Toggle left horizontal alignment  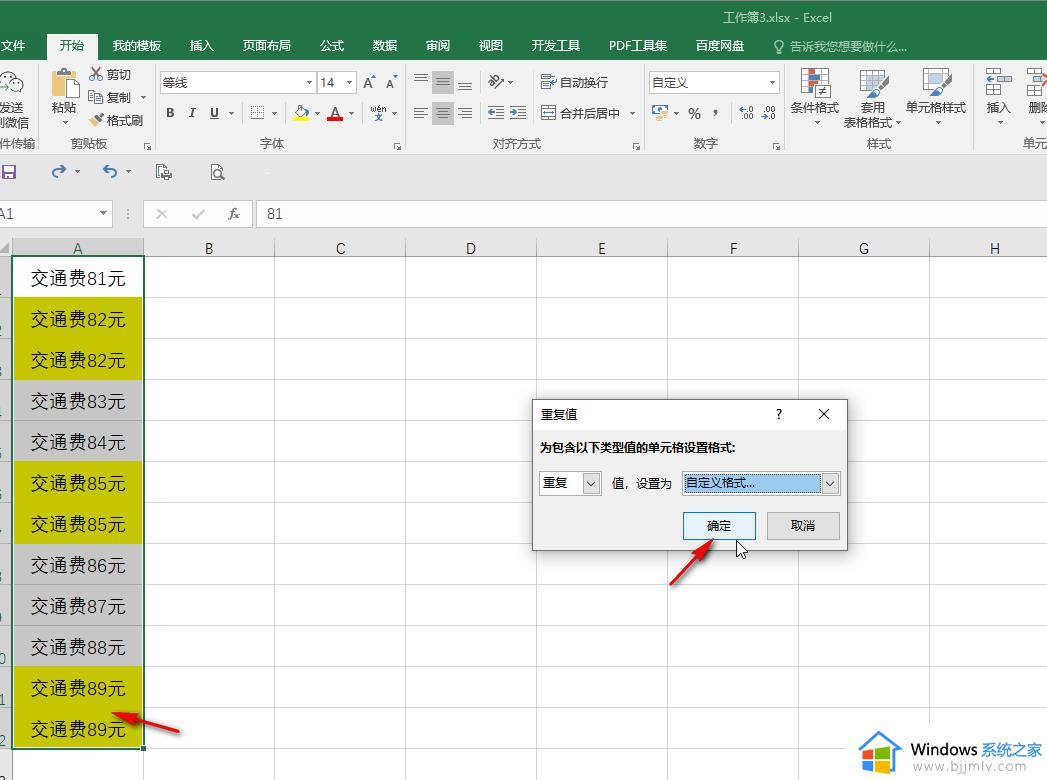(421, 113)
